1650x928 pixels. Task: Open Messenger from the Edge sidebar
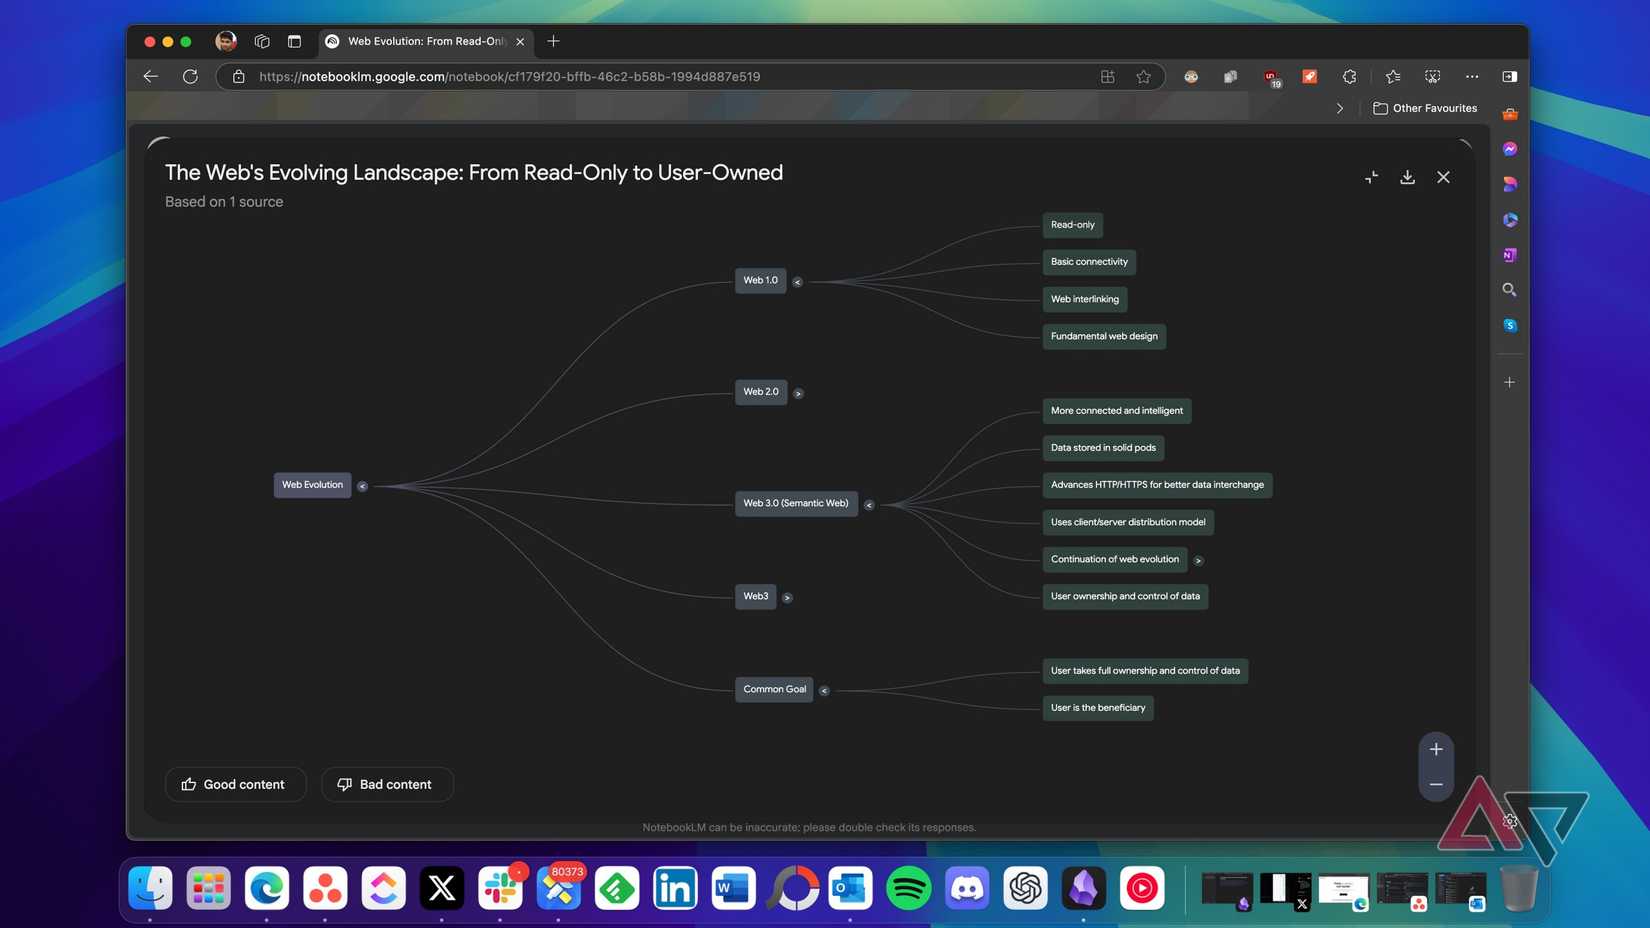(1510, 148)
